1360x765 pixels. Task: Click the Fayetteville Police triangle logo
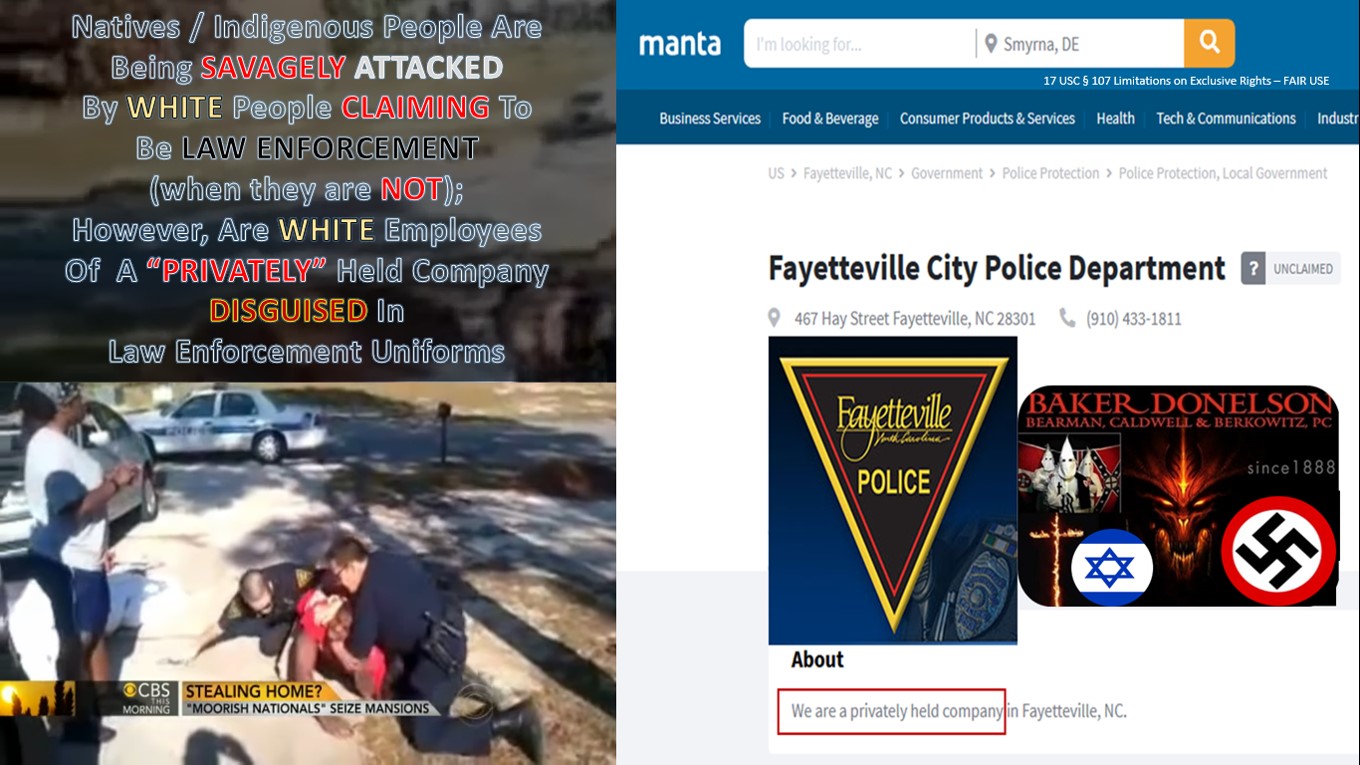pos(893,490)
